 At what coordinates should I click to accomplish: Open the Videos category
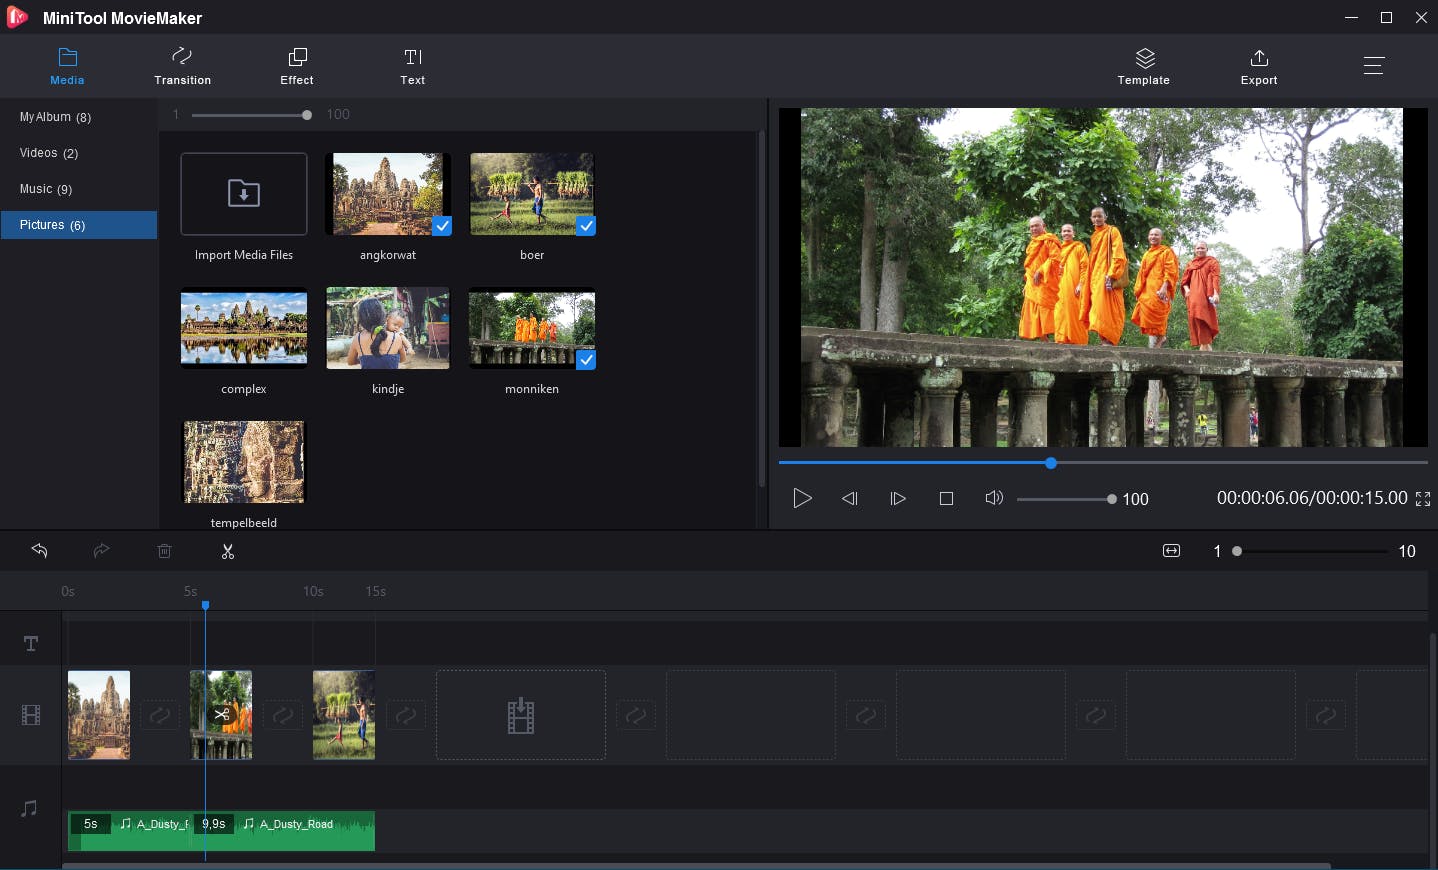click(48, 153)
